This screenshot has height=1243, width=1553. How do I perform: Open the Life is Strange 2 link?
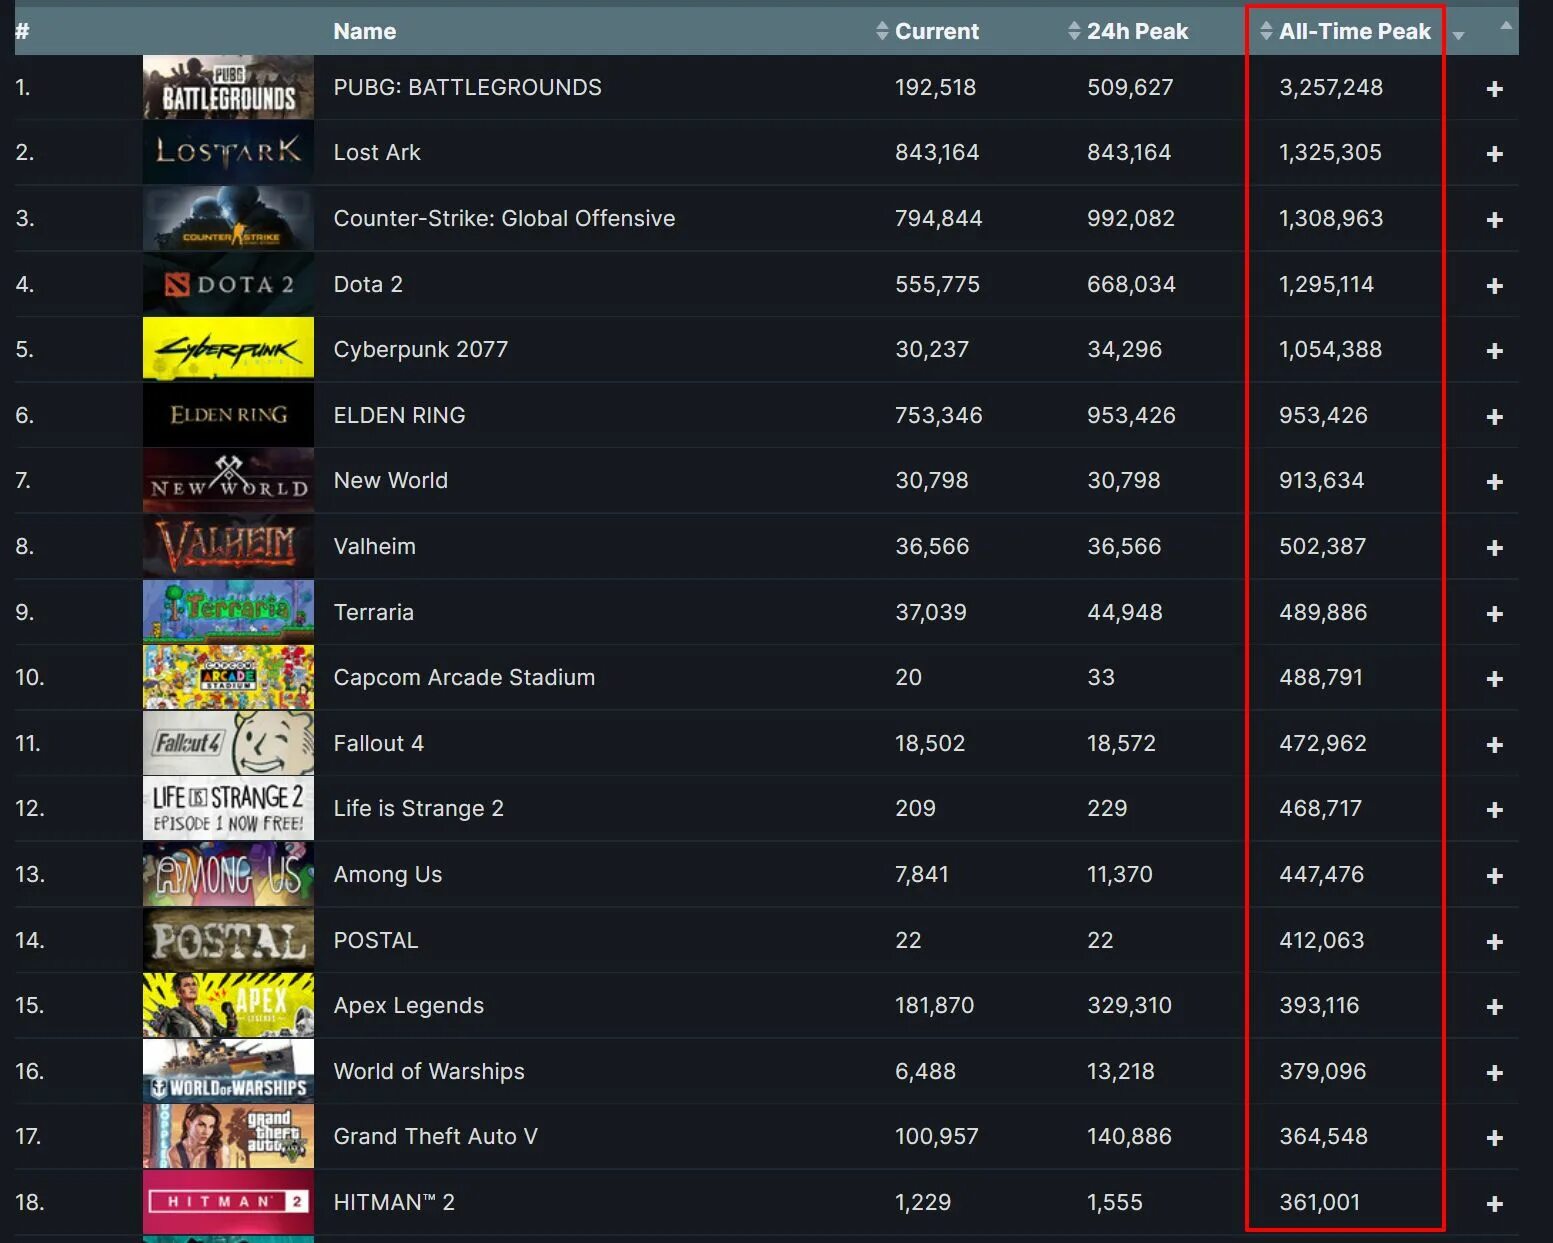click(x=418, y=808)
